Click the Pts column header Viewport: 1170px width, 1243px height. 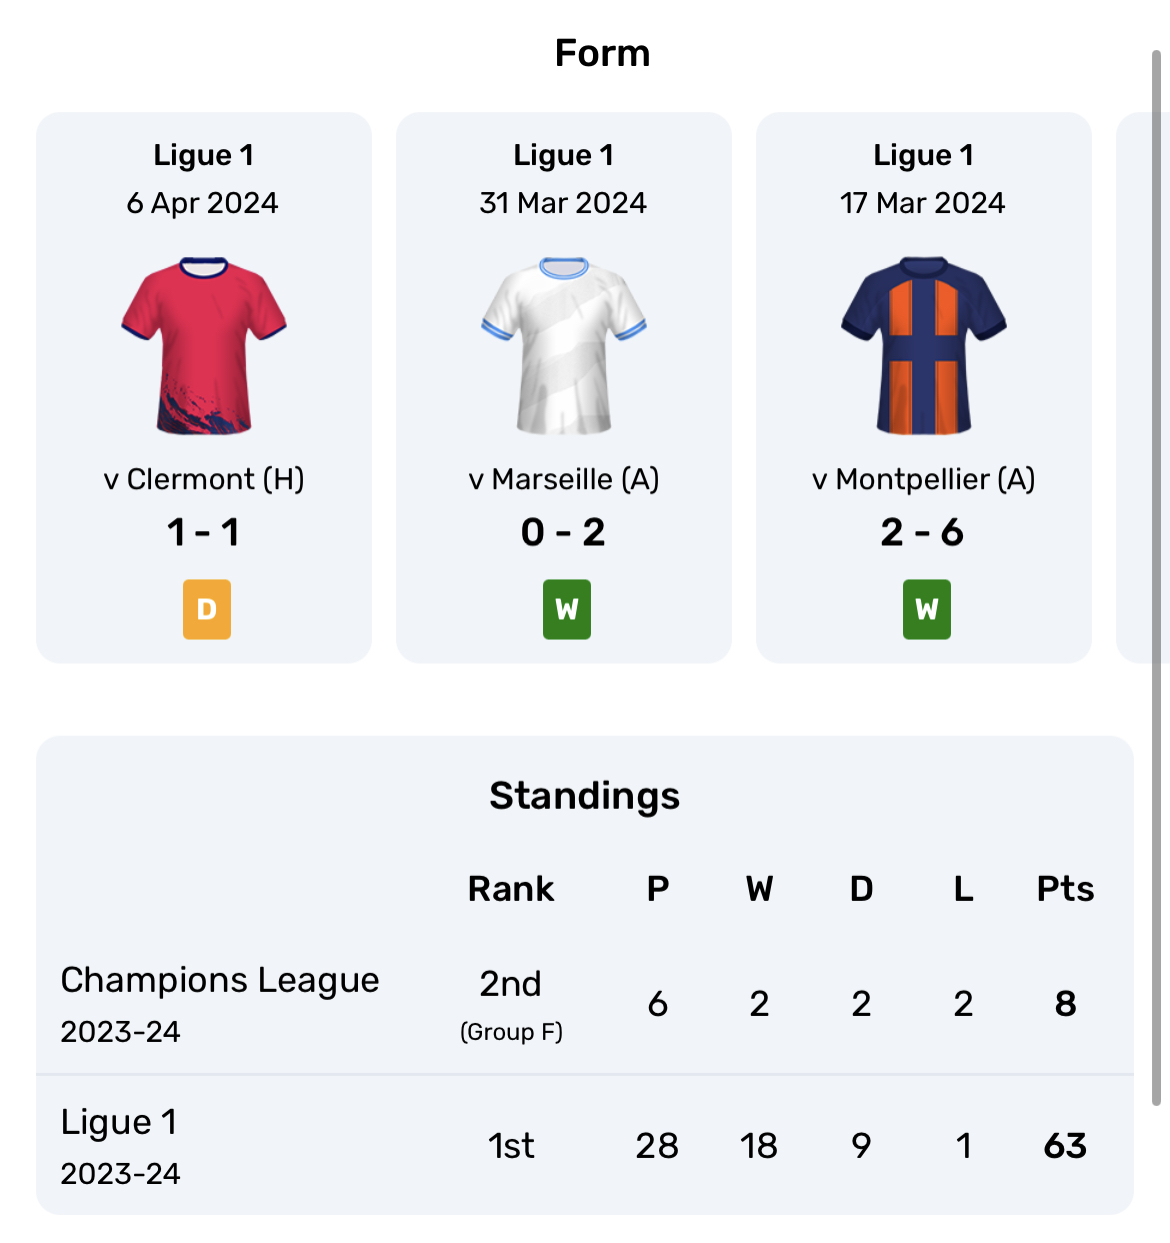tap(1065, 888)
